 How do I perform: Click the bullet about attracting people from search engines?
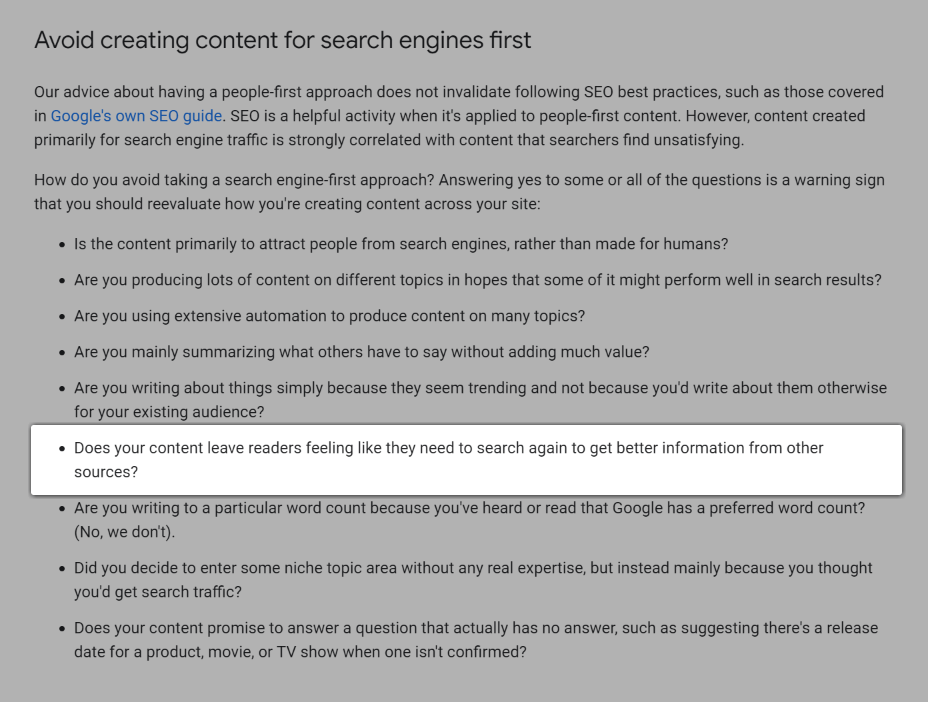pyautogui.click(x=400, y=244)
